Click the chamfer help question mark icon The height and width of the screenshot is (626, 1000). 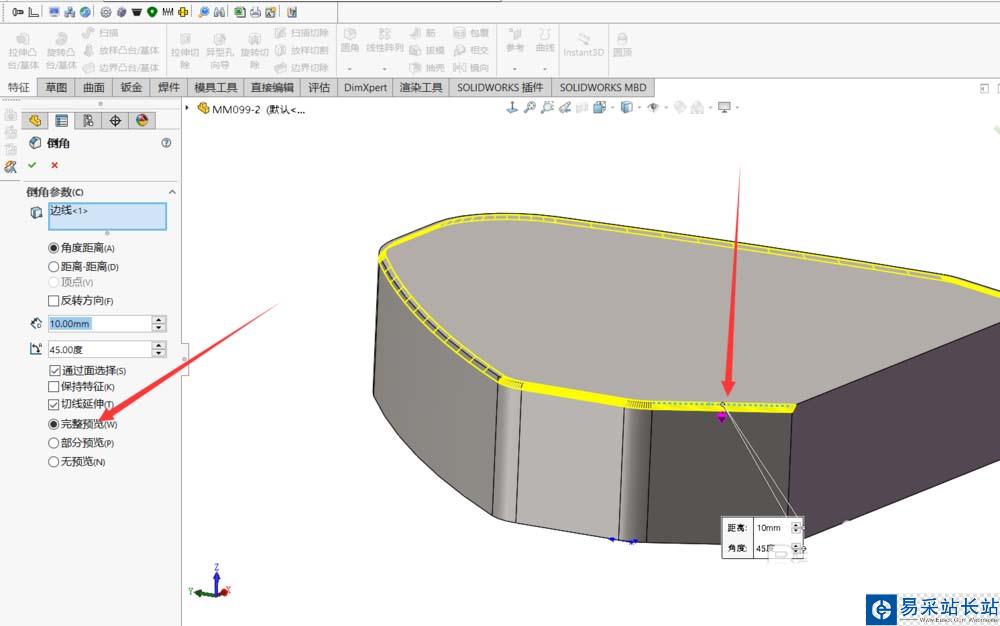(166, 143)
